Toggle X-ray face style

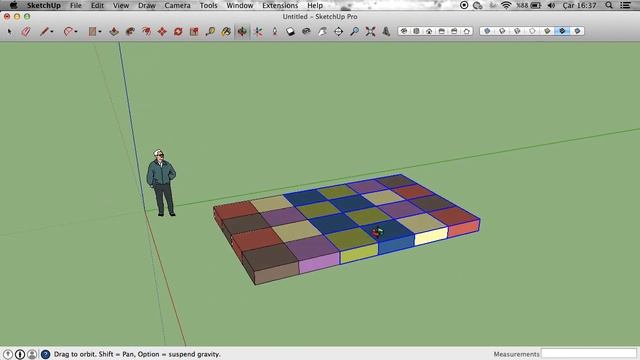coord(487,31)
